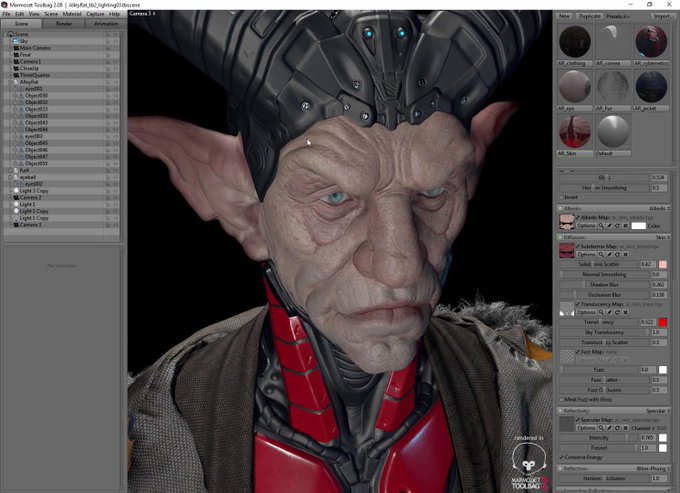Click the Duplicate material button
Screen dimensions: 680x493
pos(590,16)
